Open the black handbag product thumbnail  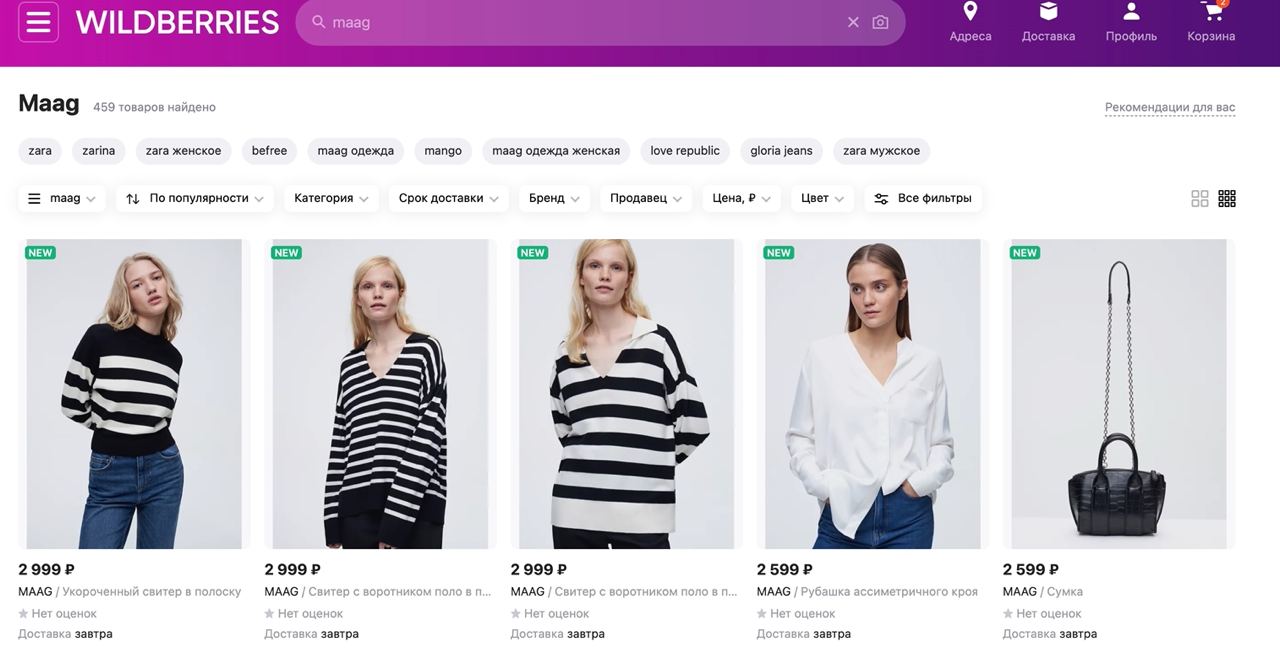click(x=1119, y=393)
